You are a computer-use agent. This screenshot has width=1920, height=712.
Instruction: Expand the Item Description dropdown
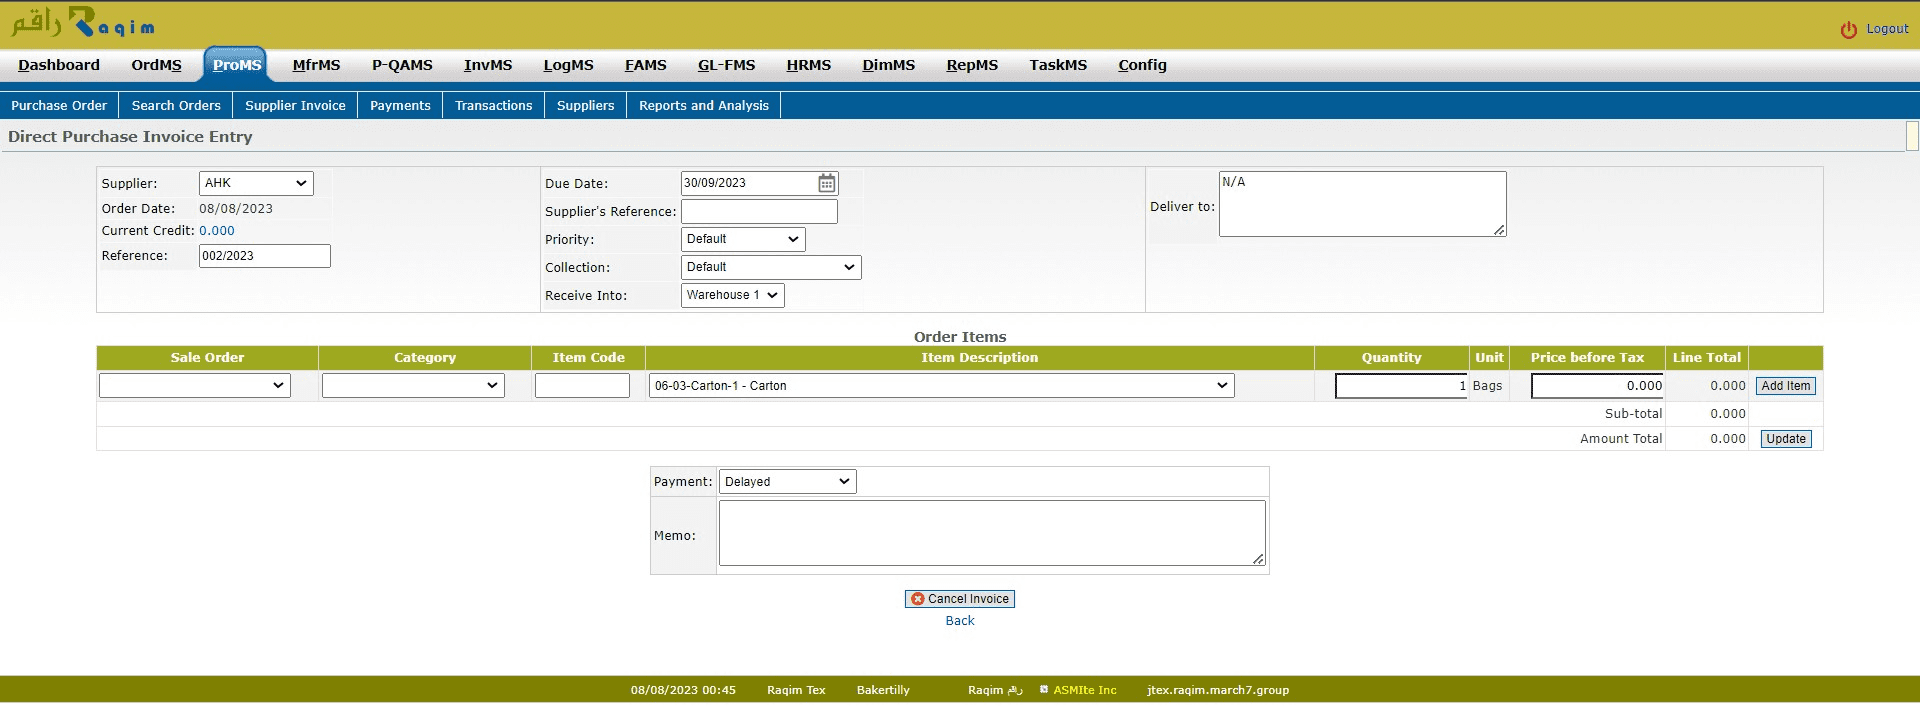[x=940, y=386]
